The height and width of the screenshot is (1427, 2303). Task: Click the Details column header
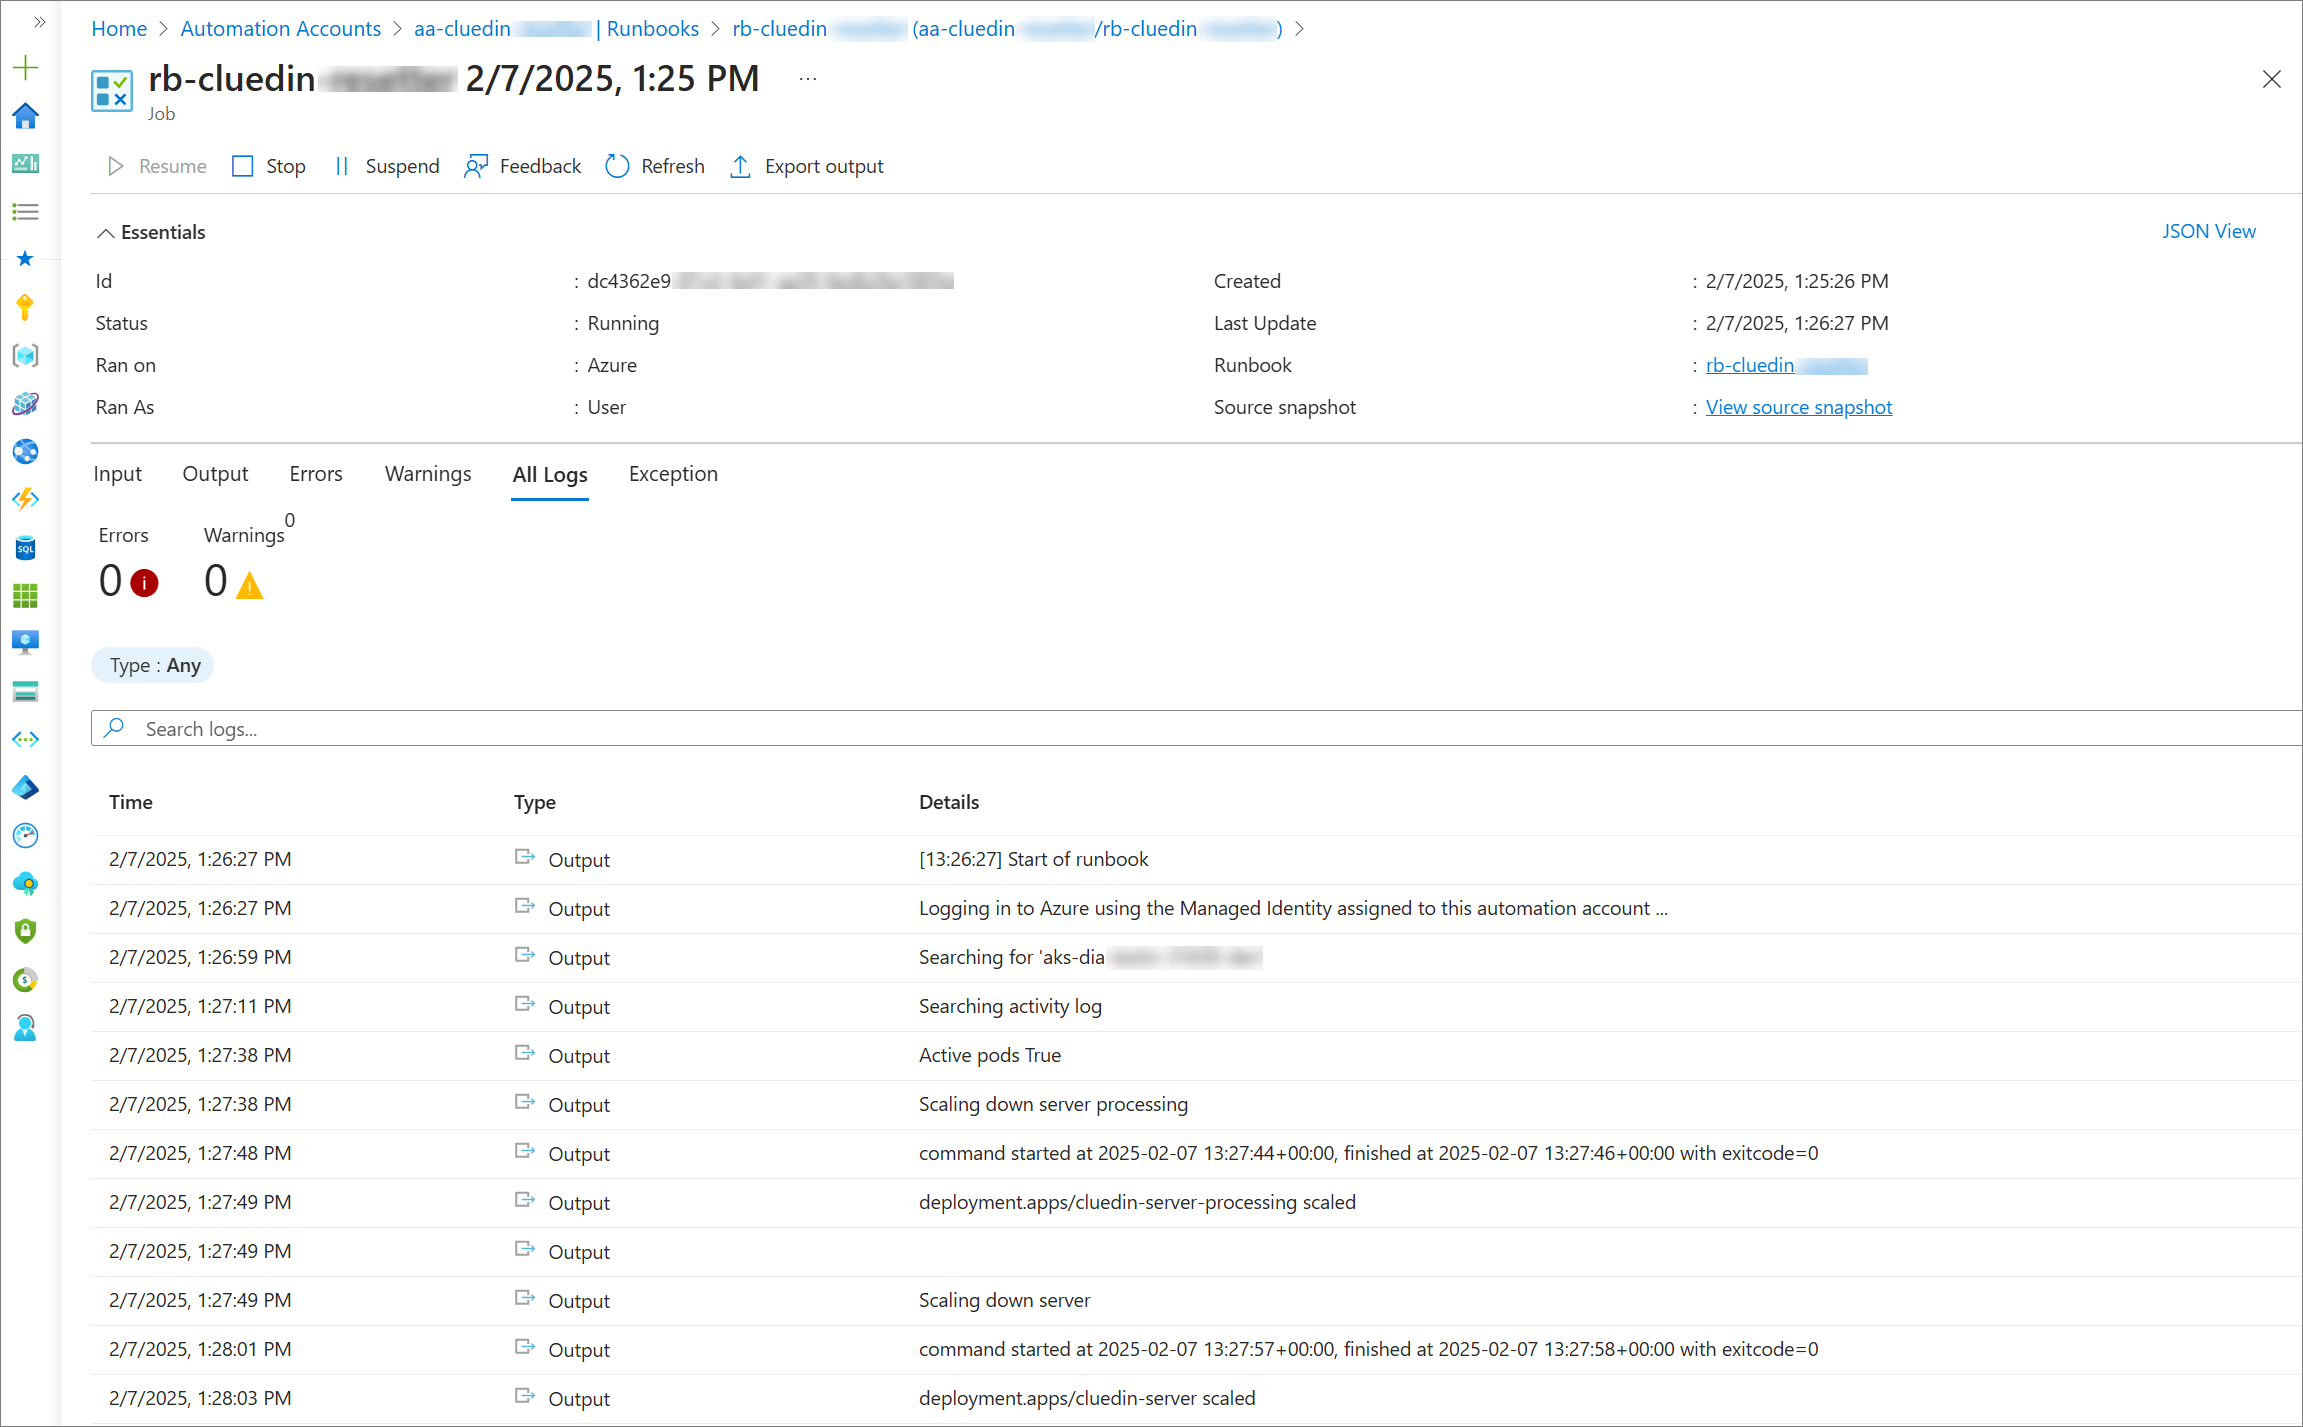coord(949,802)
